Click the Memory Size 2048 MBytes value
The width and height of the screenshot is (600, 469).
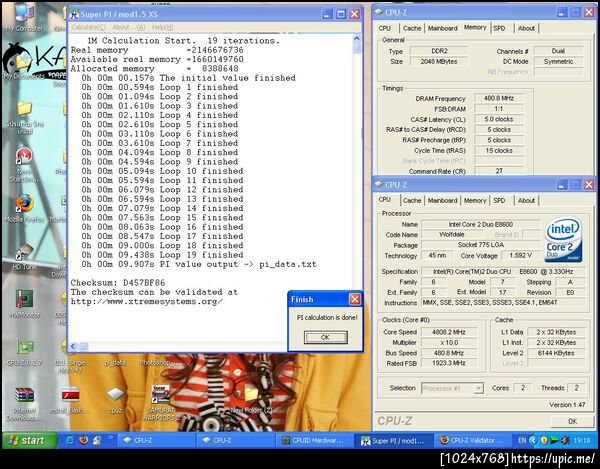pos(439,61)
